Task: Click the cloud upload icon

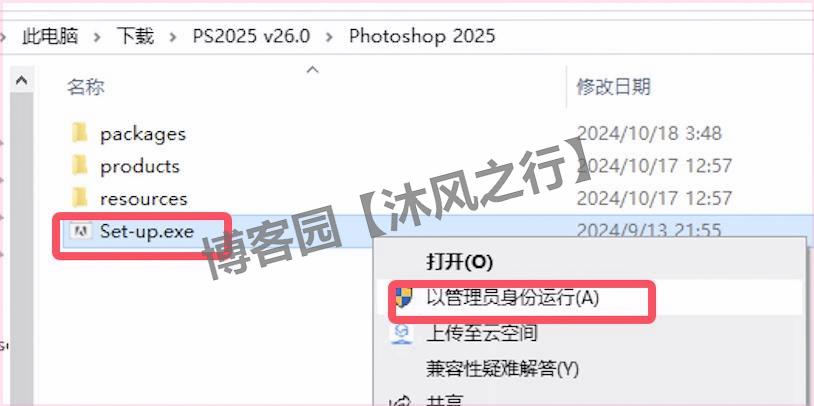Action: click(x=402, y=333)
